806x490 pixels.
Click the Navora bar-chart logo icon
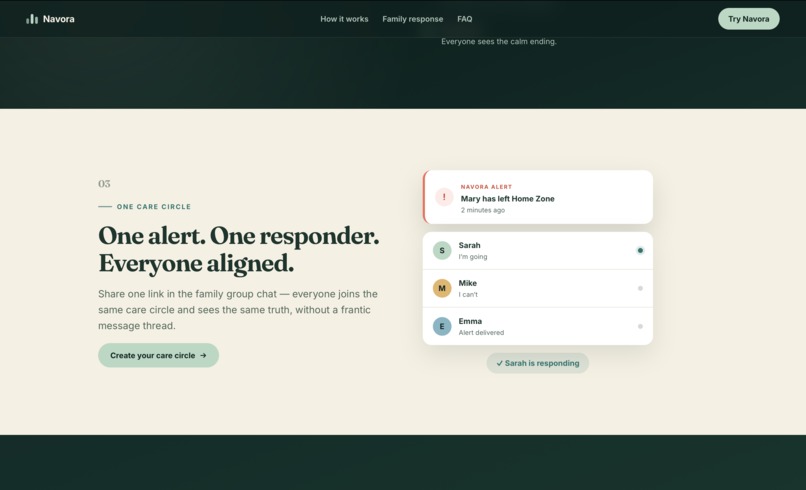click(x=32, y=19)
